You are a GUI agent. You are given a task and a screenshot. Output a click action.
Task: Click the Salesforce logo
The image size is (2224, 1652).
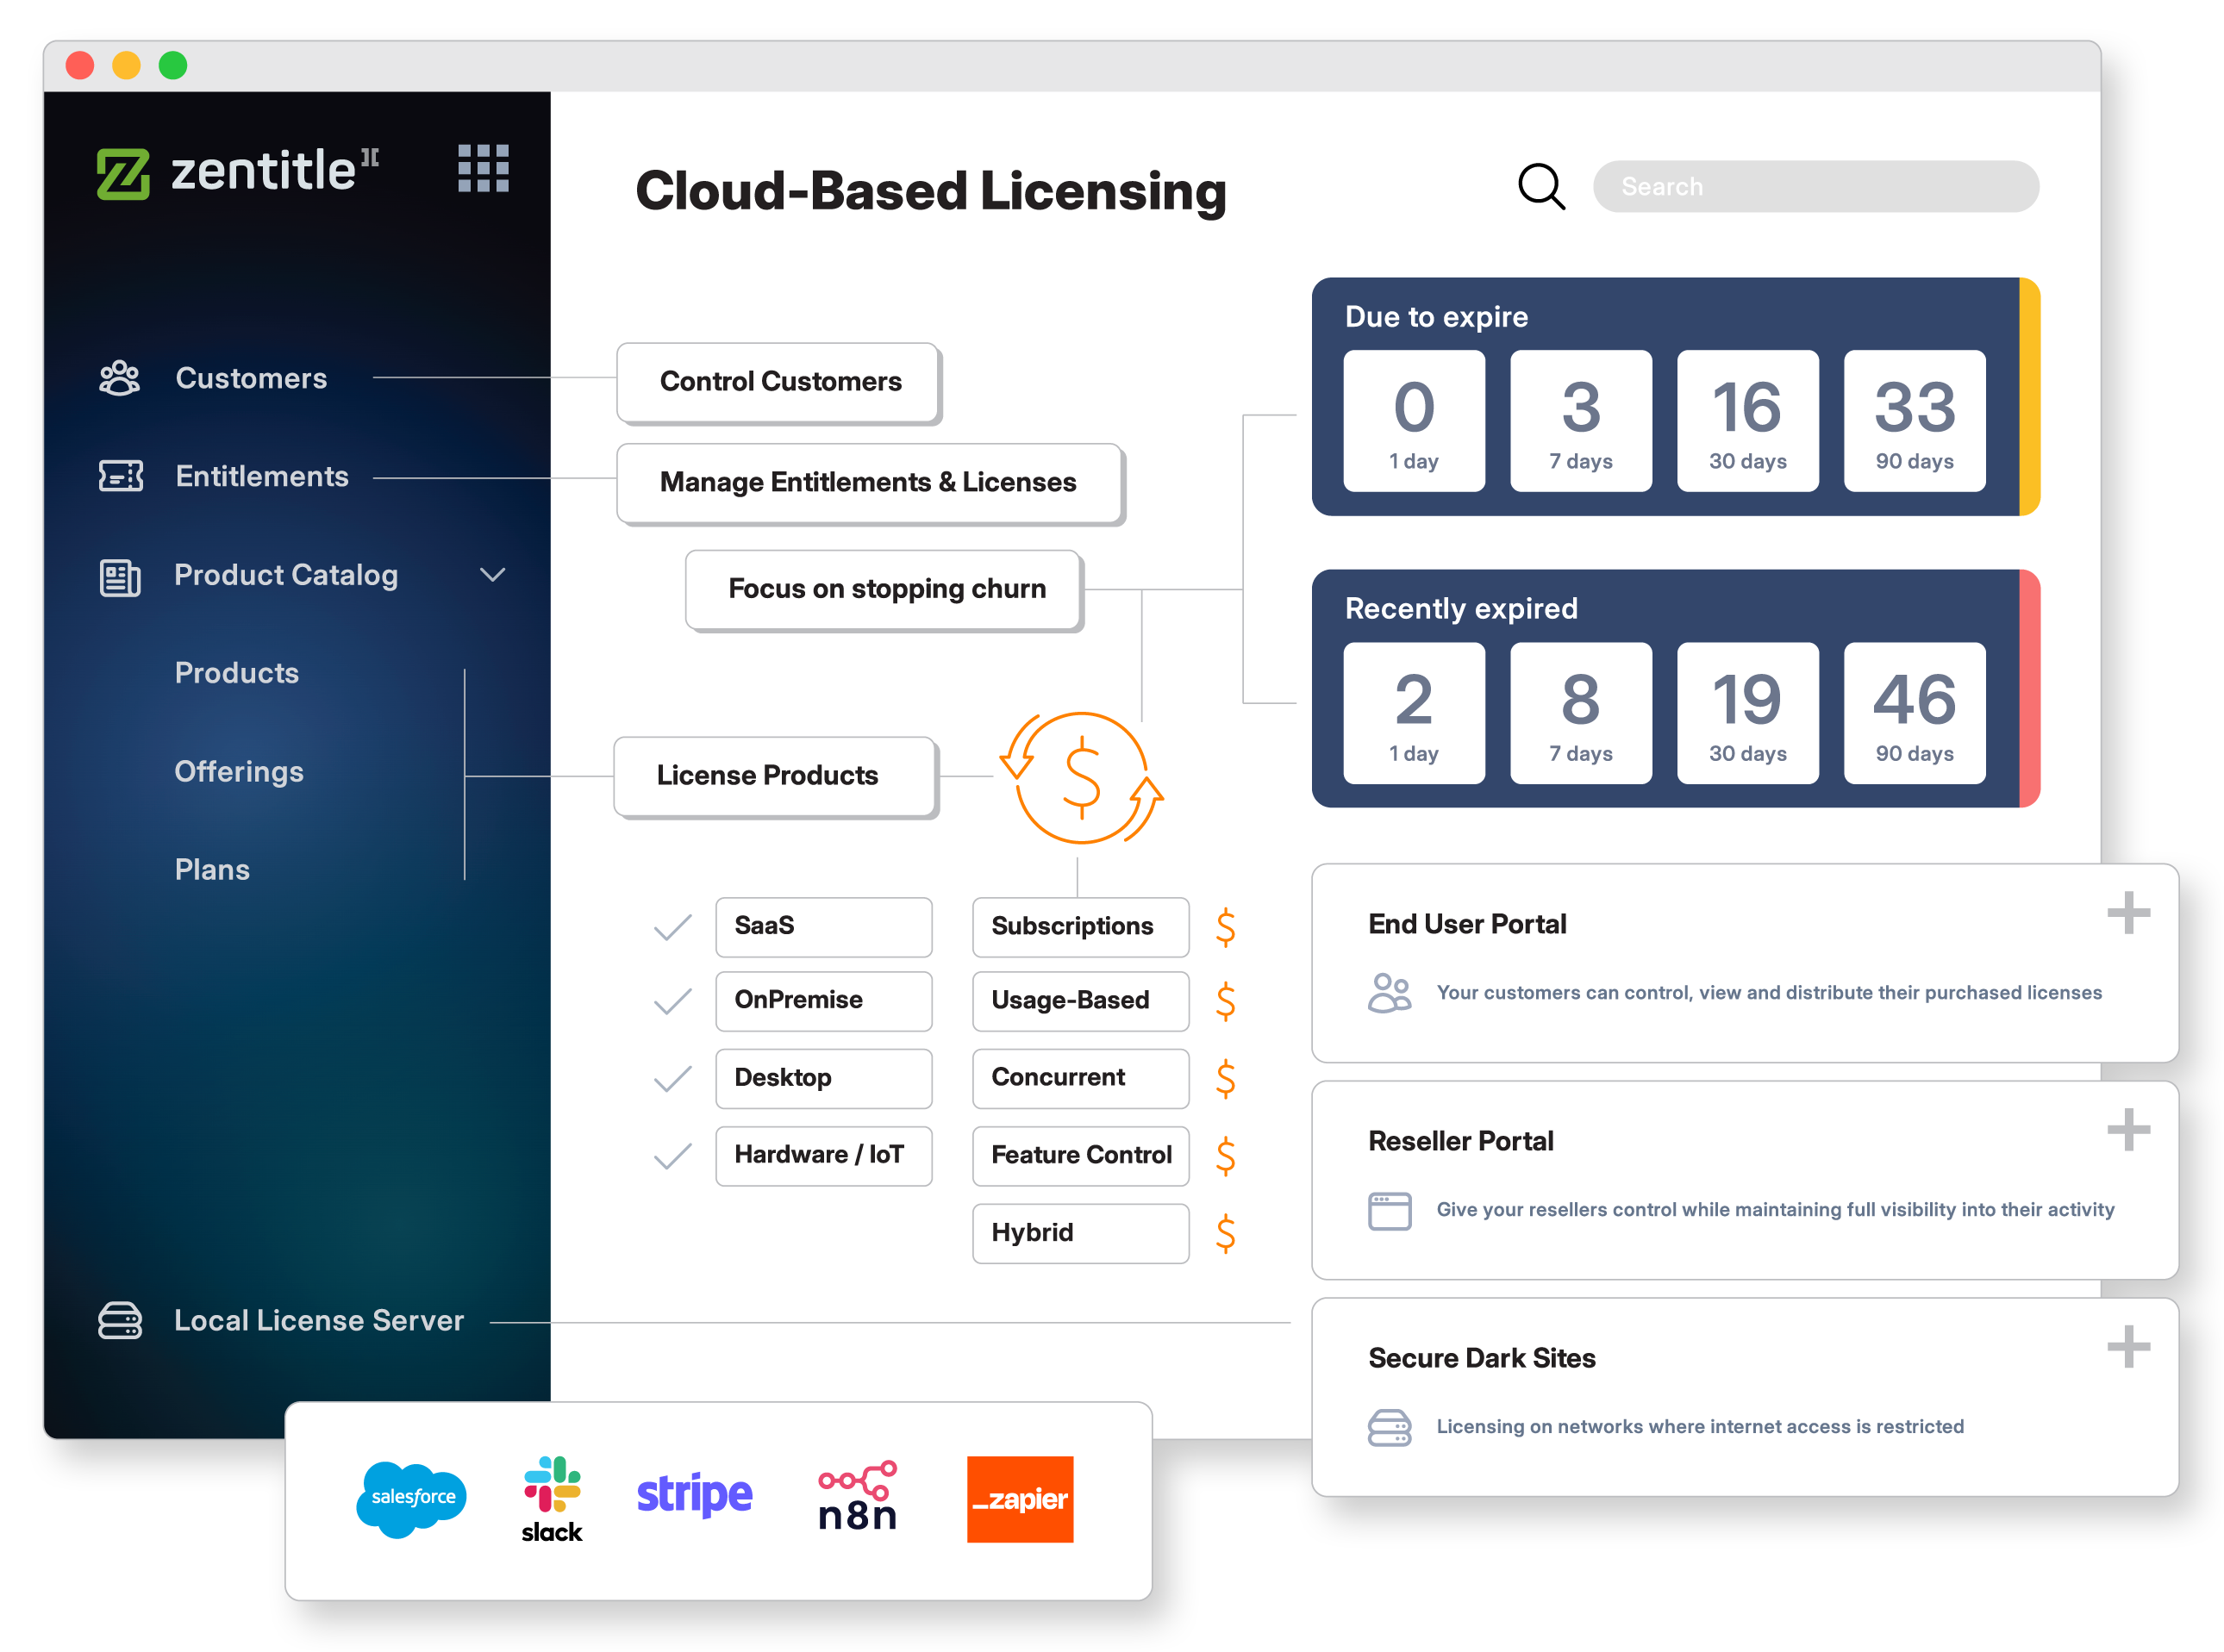pyautogui.click(x=411, y=1498)
